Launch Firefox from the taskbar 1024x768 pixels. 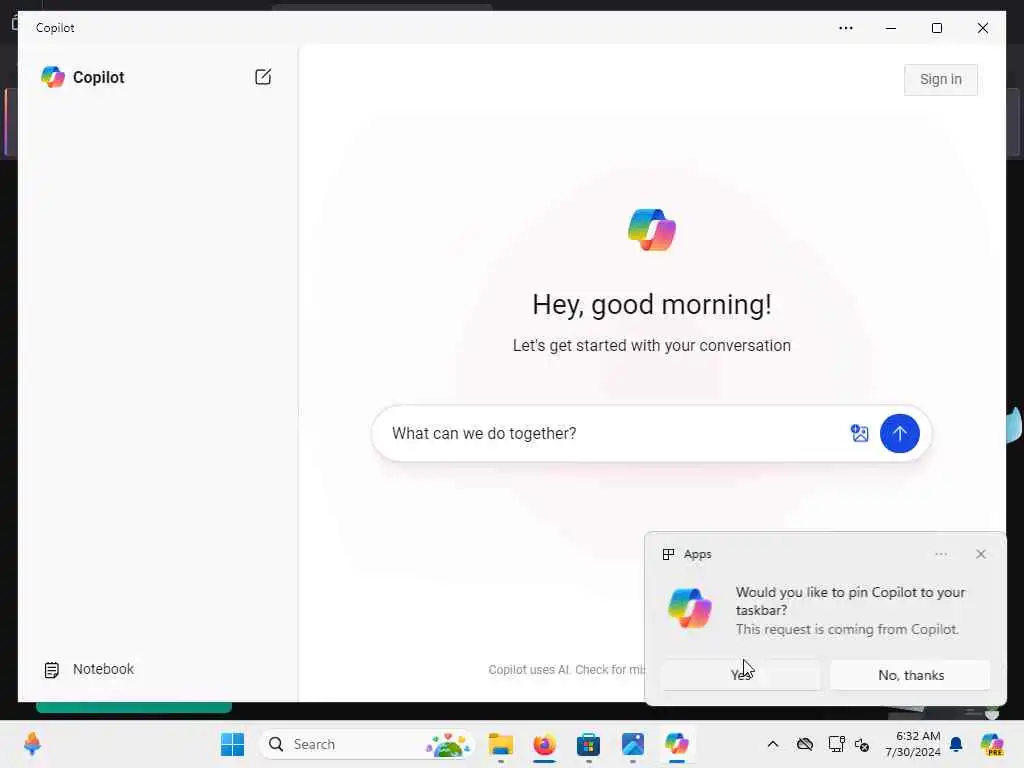[544, 744]
